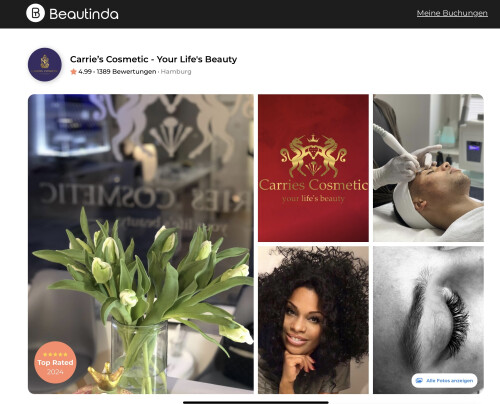
Task: Open the large tulips salon photo
Action: 141,244
